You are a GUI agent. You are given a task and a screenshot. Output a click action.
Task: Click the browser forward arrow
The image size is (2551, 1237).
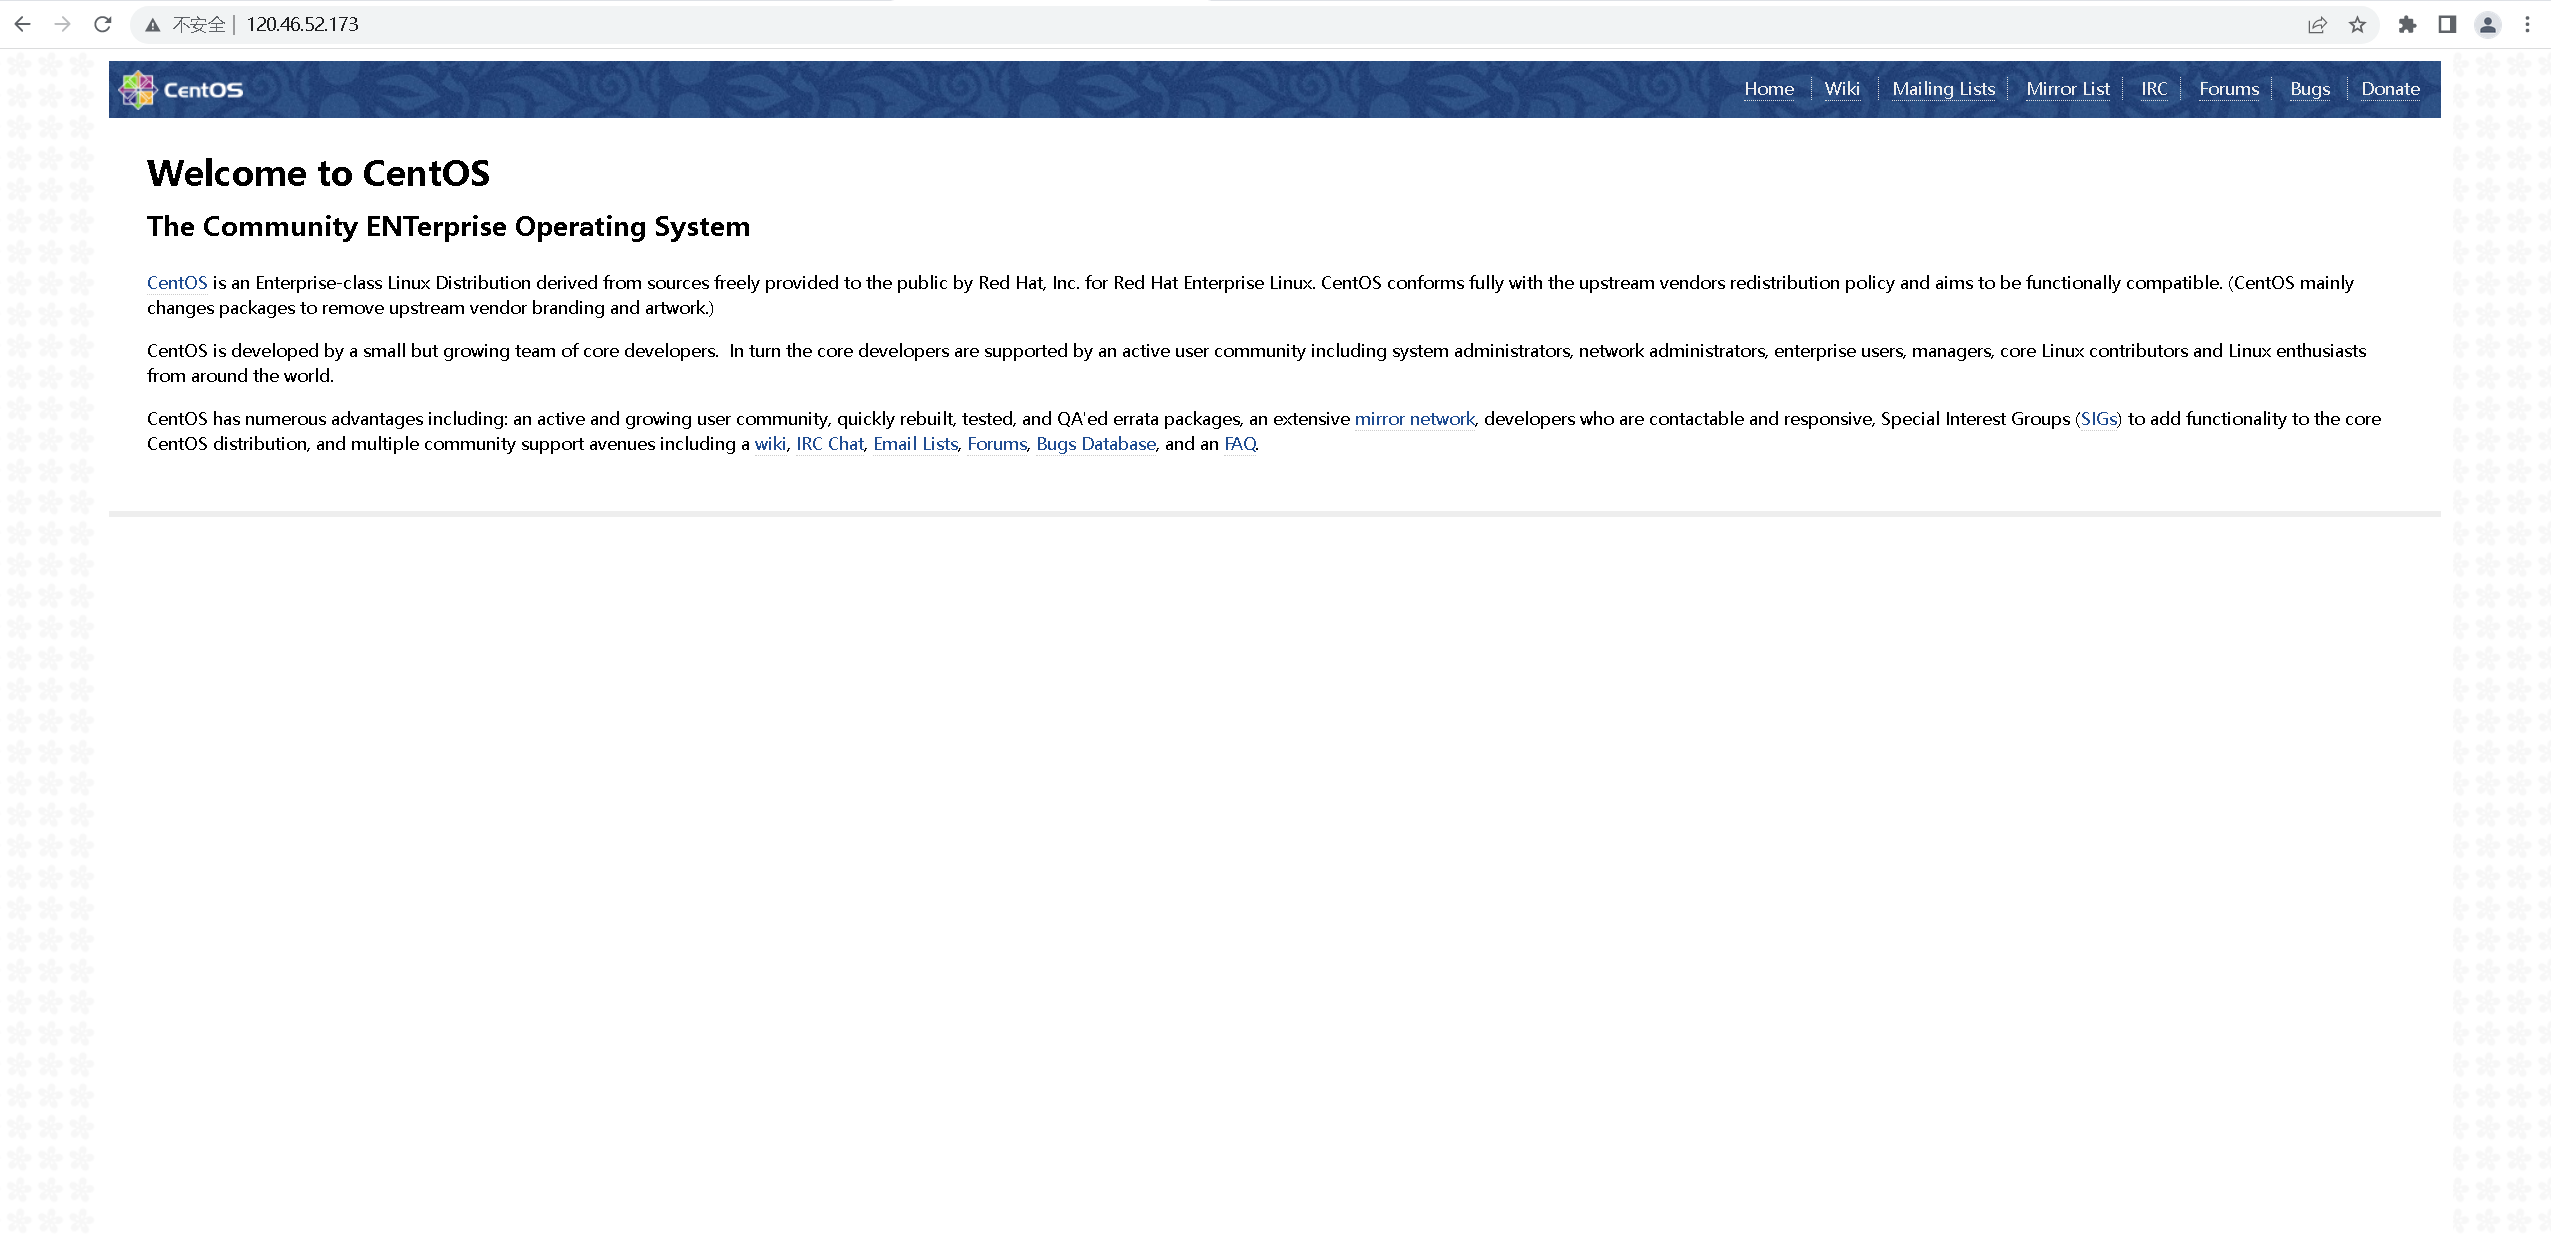(62, 24)
